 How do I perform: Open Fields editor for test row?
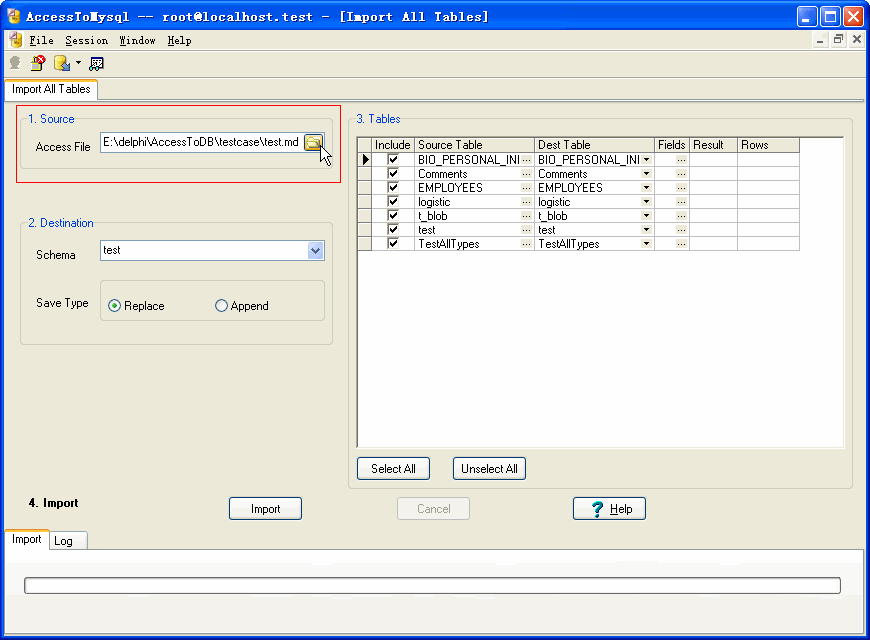(681, 230)
